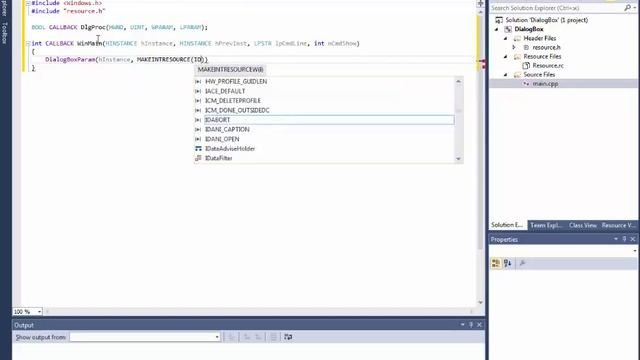Open the Toolbox side tab
Image resolution: width=640 pixels, height=360 pixels.
[4, 33]
